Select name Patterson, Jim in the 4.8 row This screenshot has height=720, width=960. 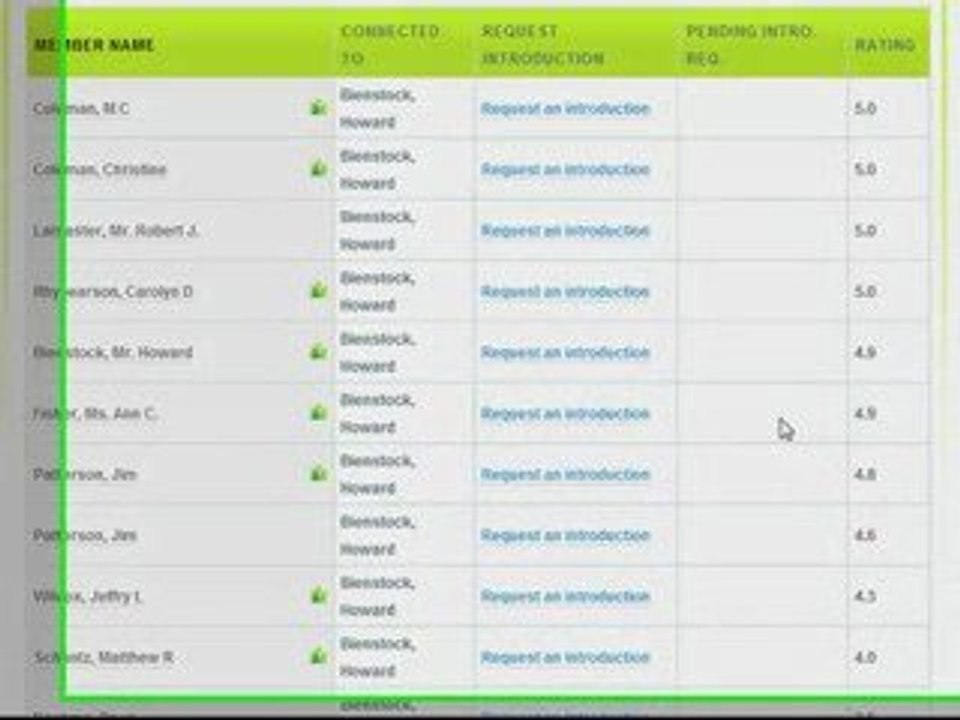[84, 474]
